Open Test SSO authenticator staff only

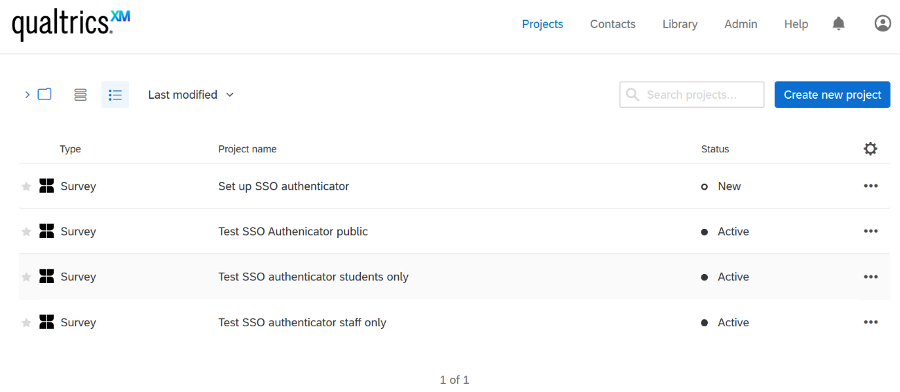tap(302, 323)
